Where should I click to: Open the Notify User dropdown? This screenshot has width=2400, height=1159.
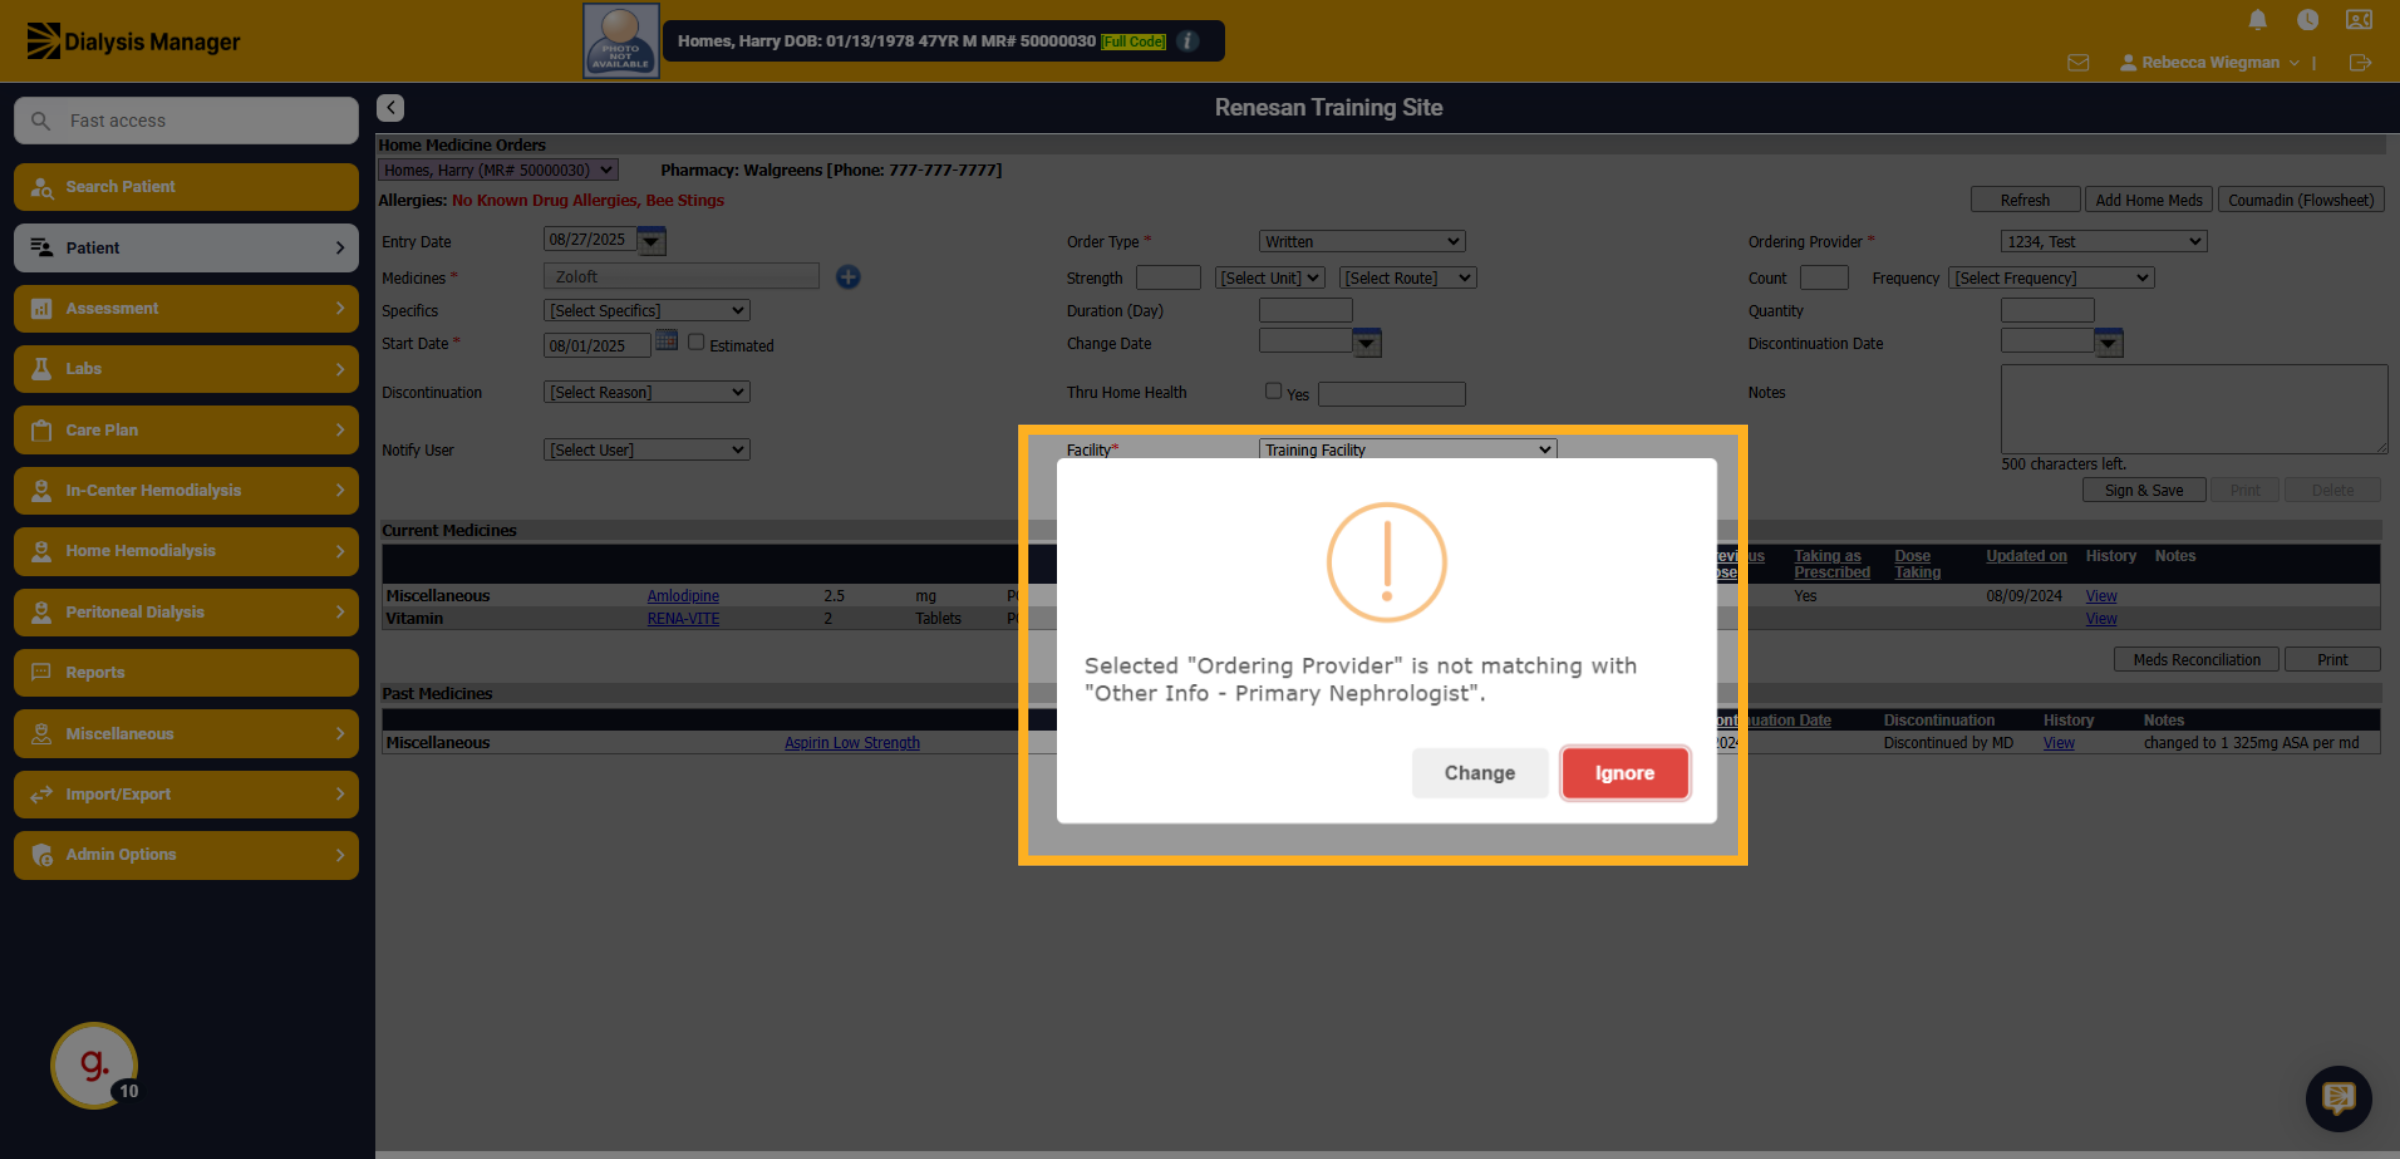[x=647, y=450]
